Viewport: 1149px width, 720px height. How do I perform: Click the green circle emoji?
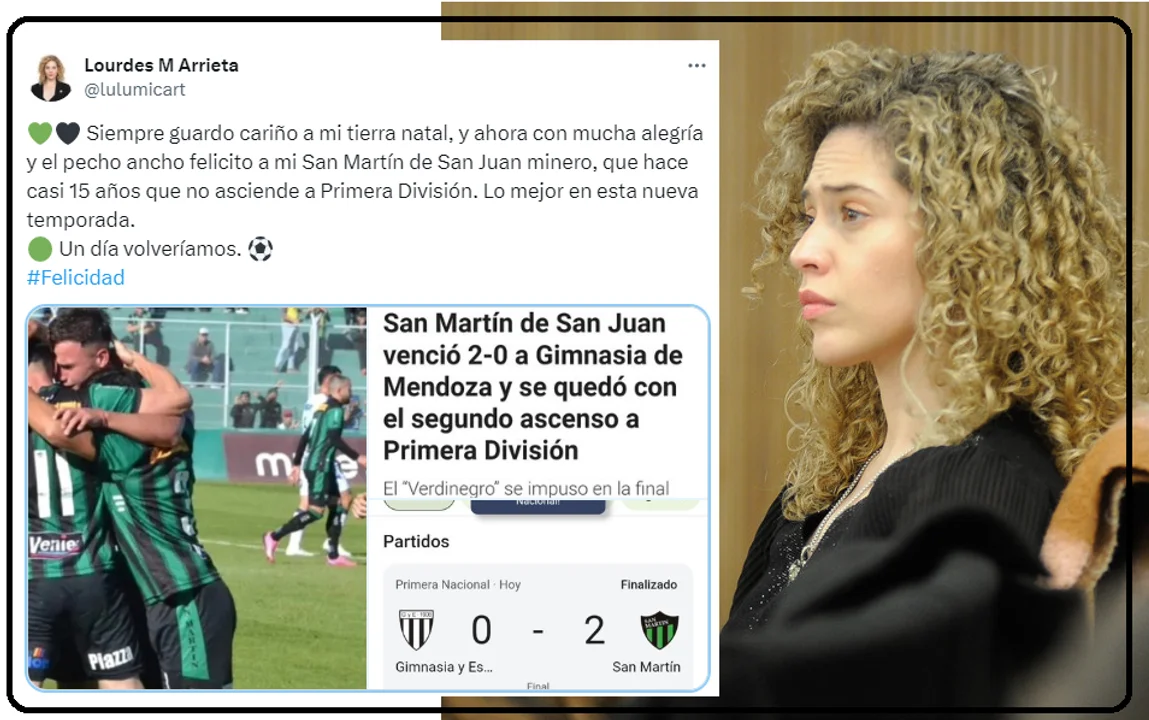click(x=40, y=249)
